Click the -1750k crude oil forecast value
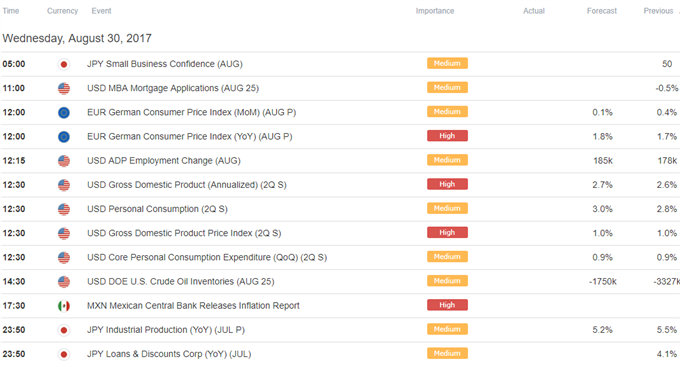This screenshot has width=680, height=367. (x=603, y=282)
